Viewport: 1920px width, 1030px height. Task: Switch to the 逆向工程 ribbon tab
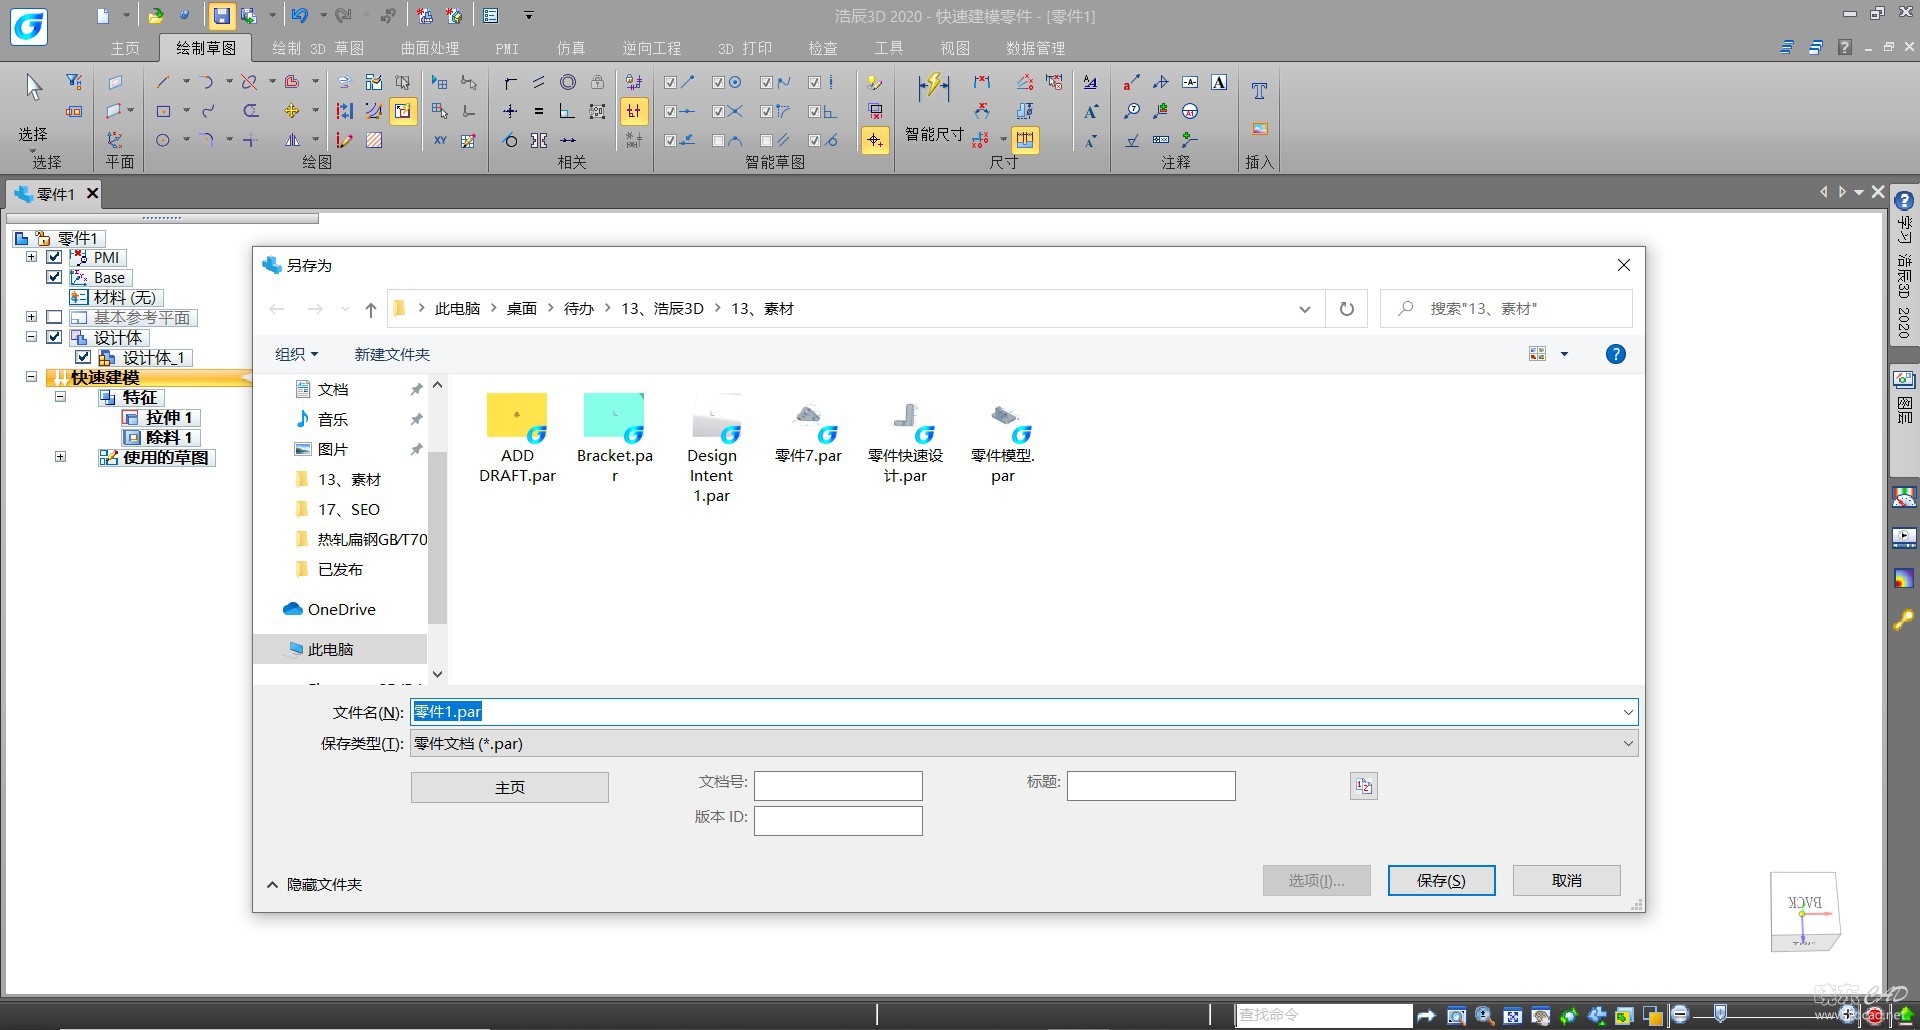pyautogui.click(x=652, y=48)
